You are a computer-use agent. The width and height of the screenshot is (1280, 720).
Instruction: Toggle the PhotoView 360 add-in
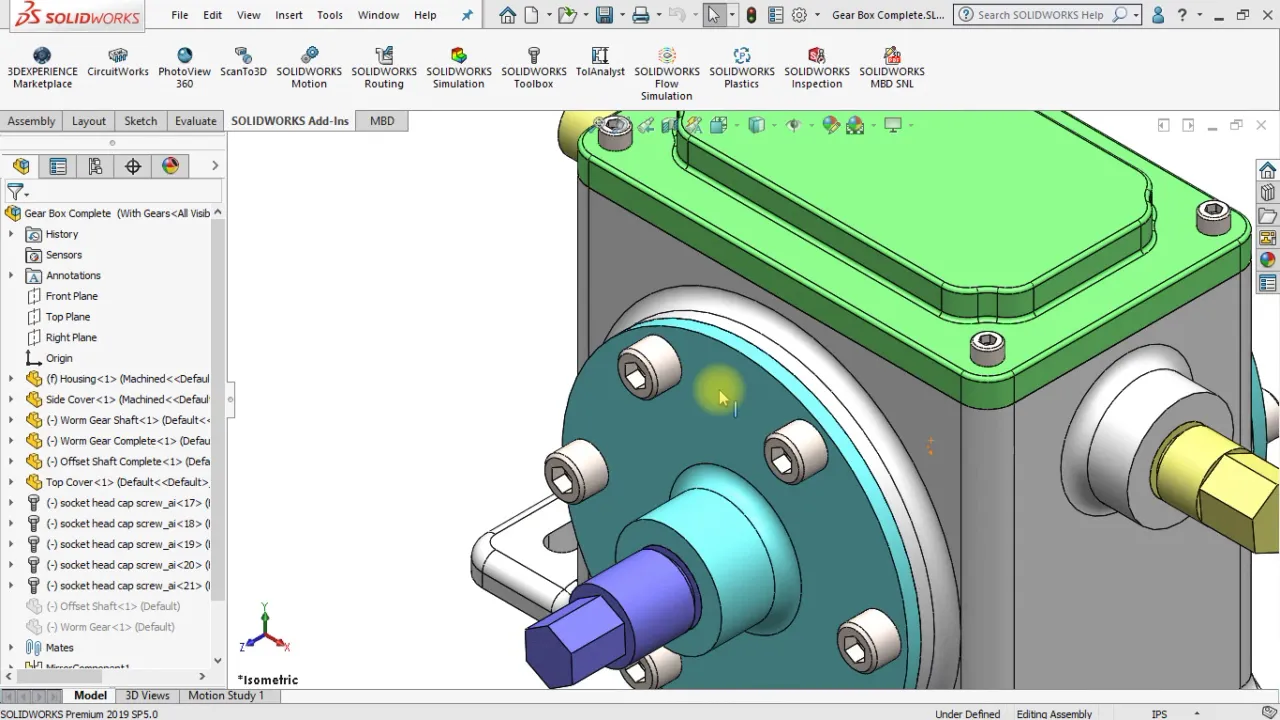tap(184, 68)
